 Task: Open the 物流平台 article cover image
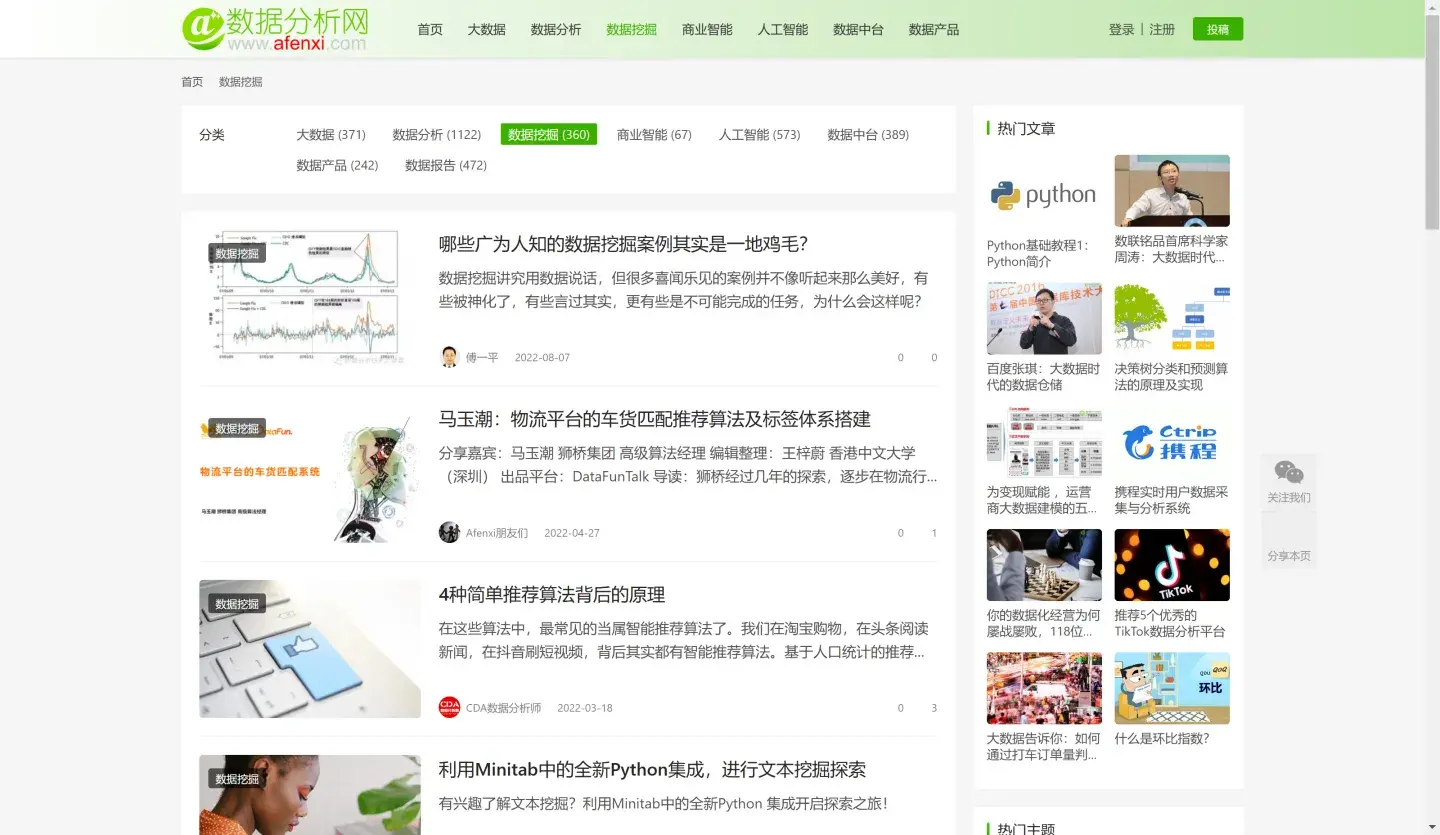click(310, 474)
